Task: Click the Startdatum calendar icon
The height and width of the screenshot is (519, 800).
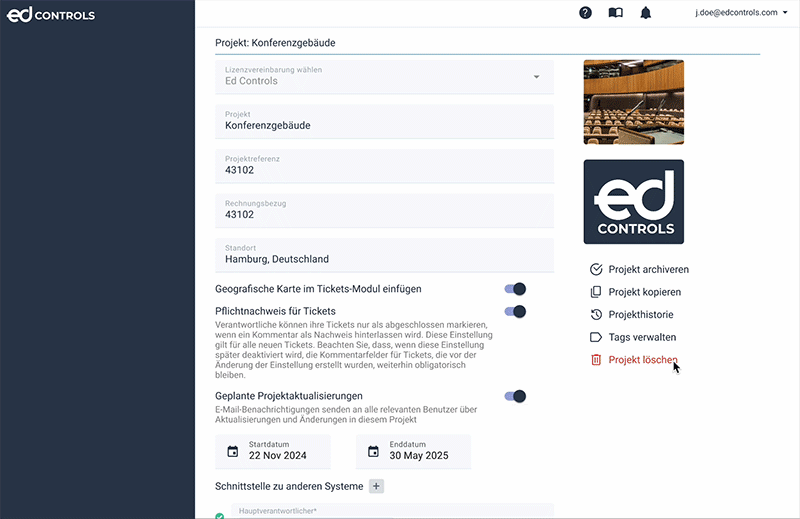Action: [233, 452]
